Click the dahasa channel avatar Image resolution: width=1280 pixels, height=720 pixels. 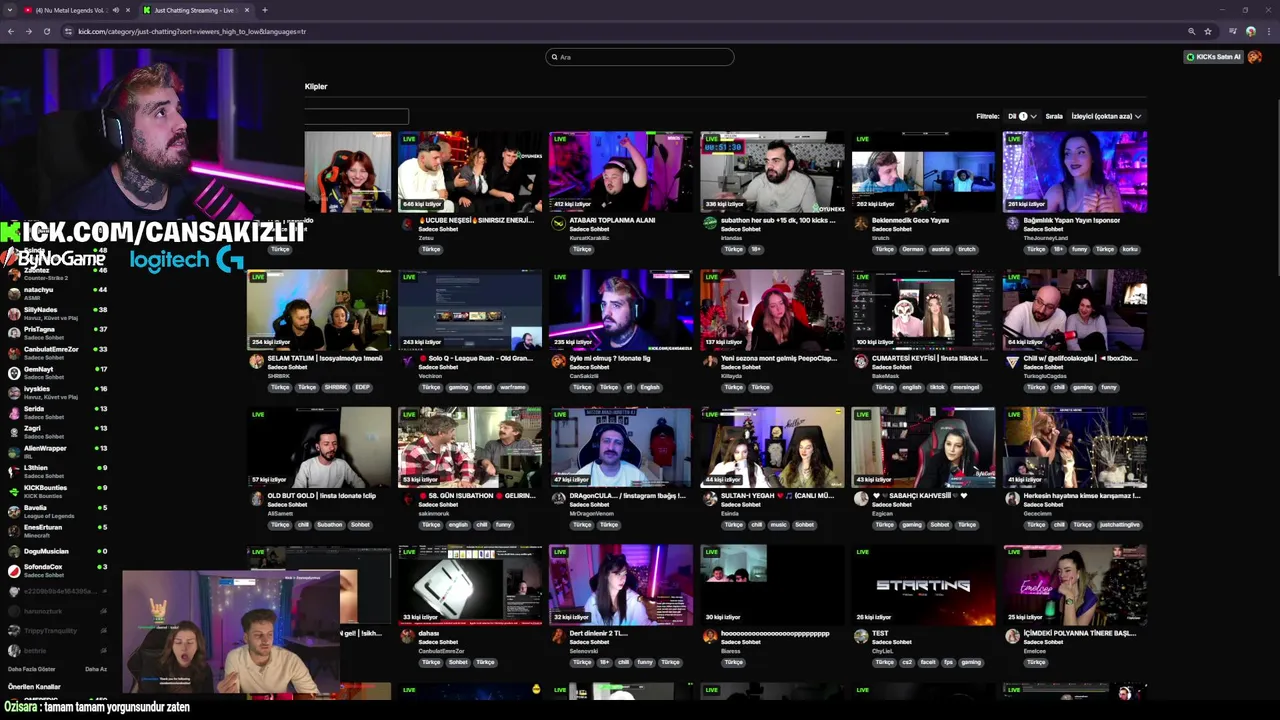(x=407, y=637)
